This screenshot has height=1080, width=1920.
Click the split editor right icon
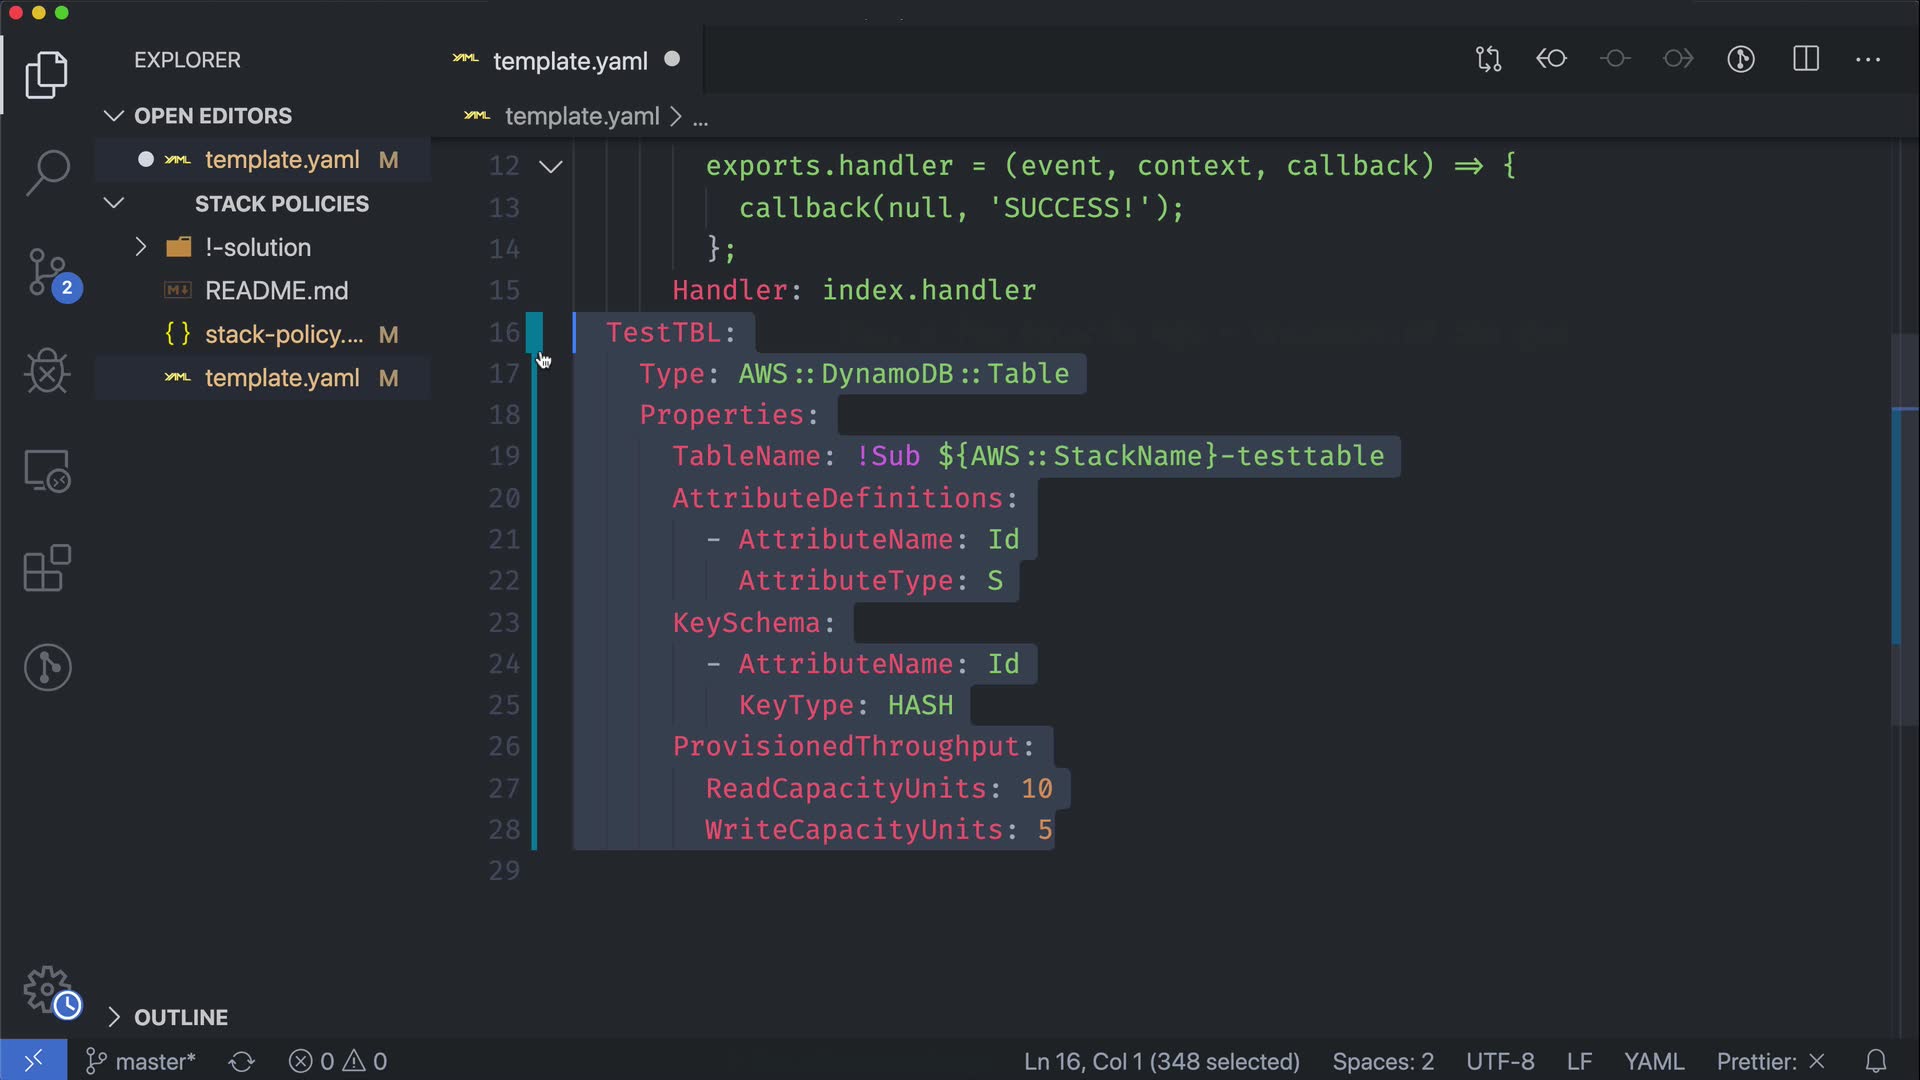pyautogui.click(x=1806, y=59)
